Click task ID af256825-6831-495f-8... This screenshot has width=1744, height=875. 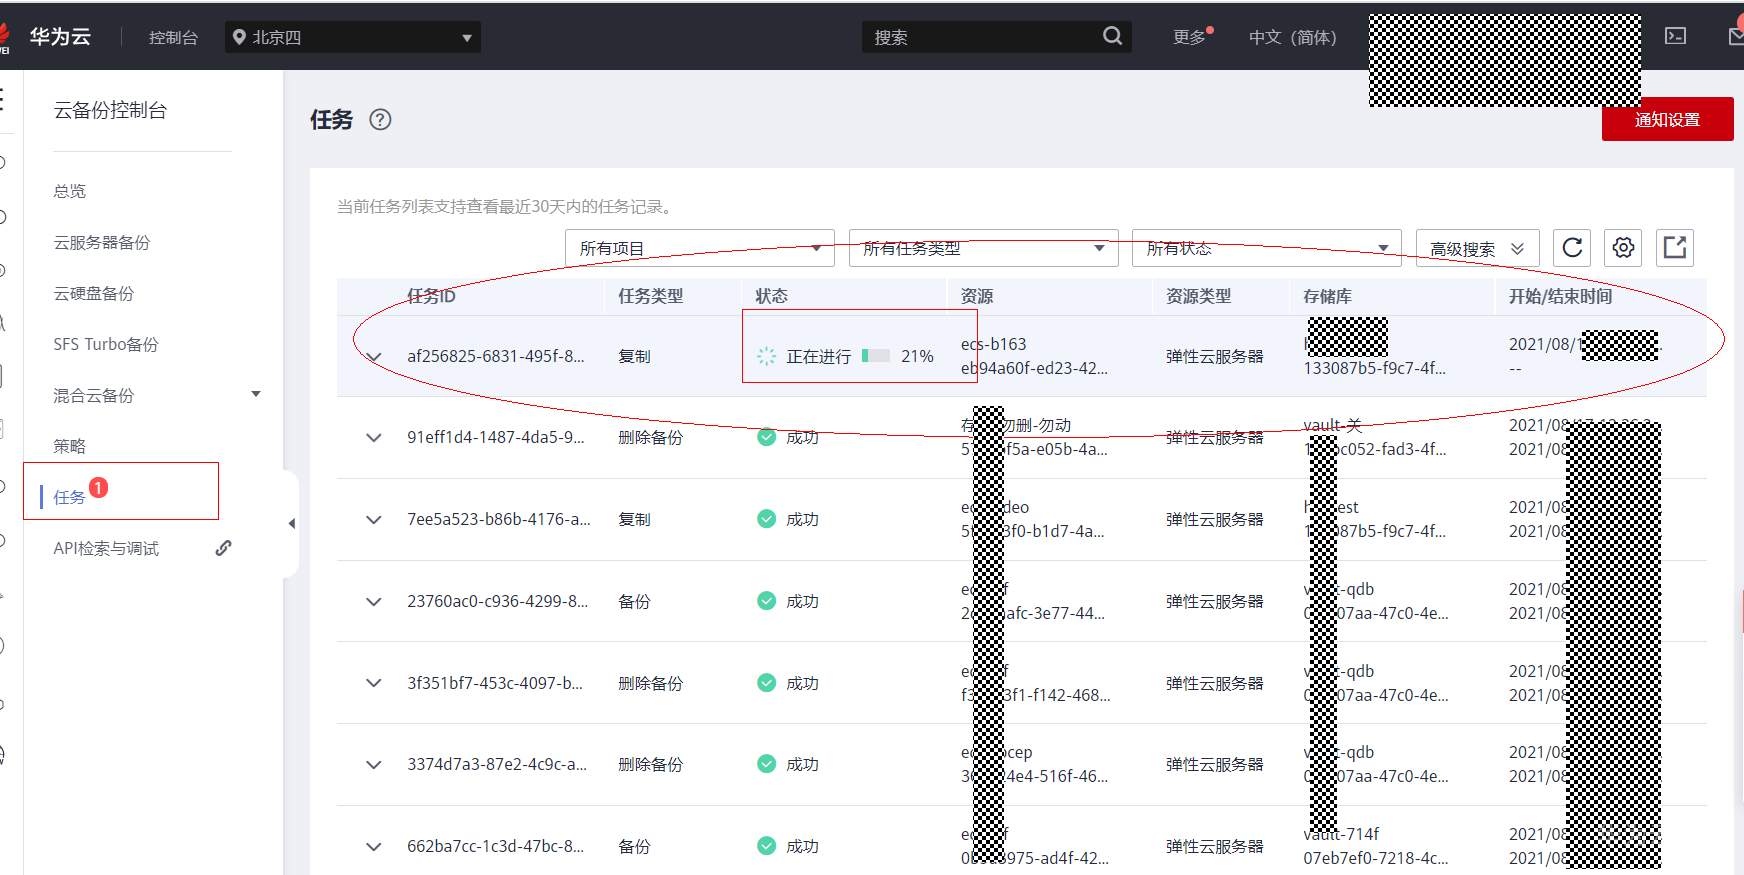click(x=495, y=356)
